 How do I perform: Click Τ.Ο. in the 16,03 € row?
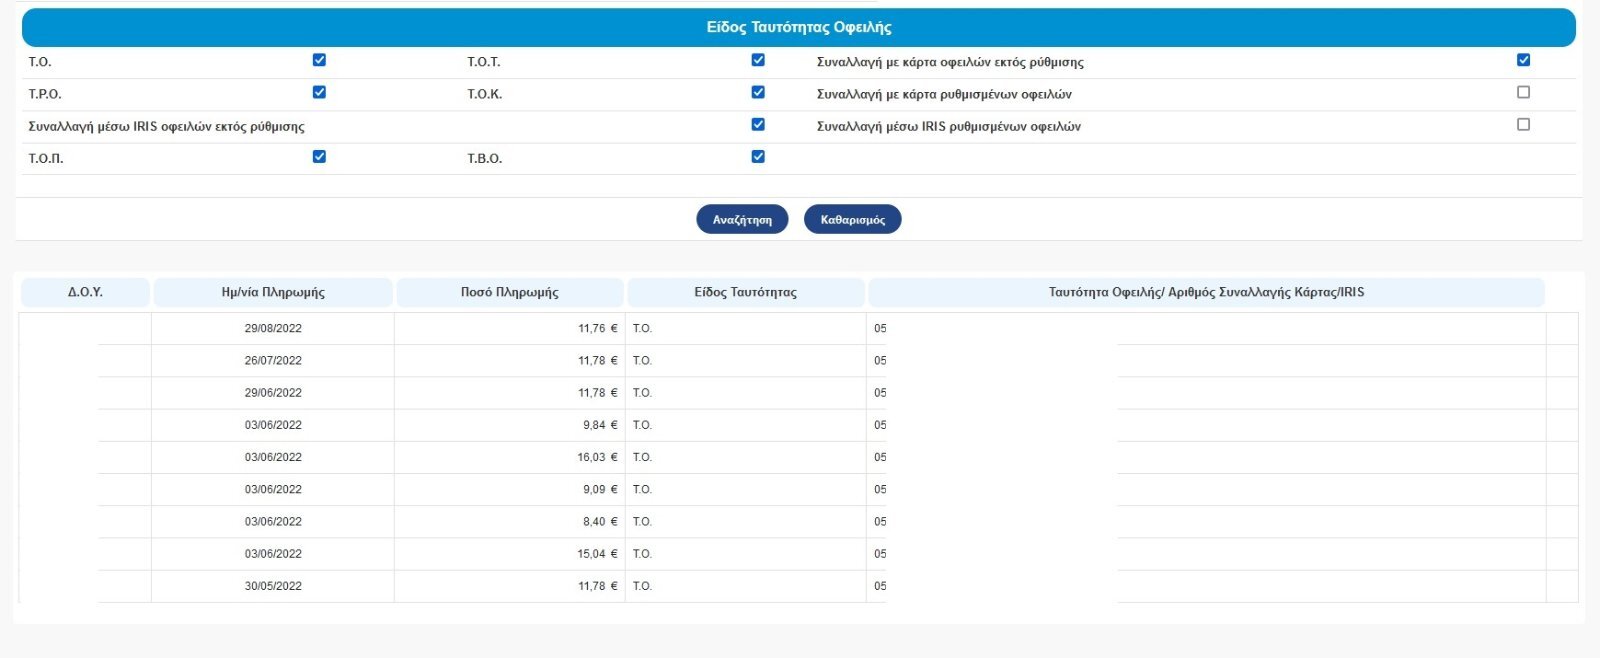642,457
